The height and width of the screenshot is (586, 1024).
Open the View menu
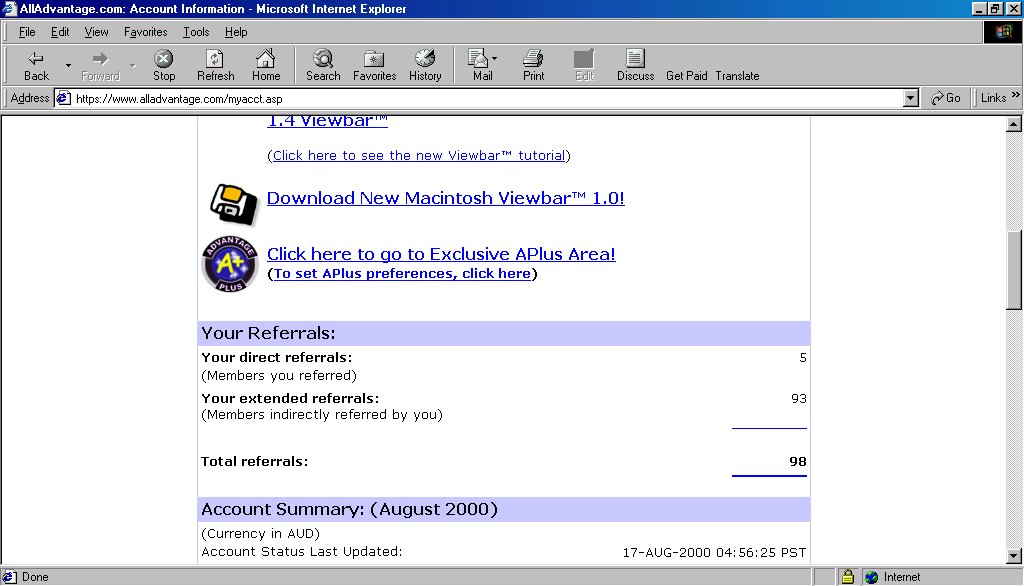click(x=96, y=32)
